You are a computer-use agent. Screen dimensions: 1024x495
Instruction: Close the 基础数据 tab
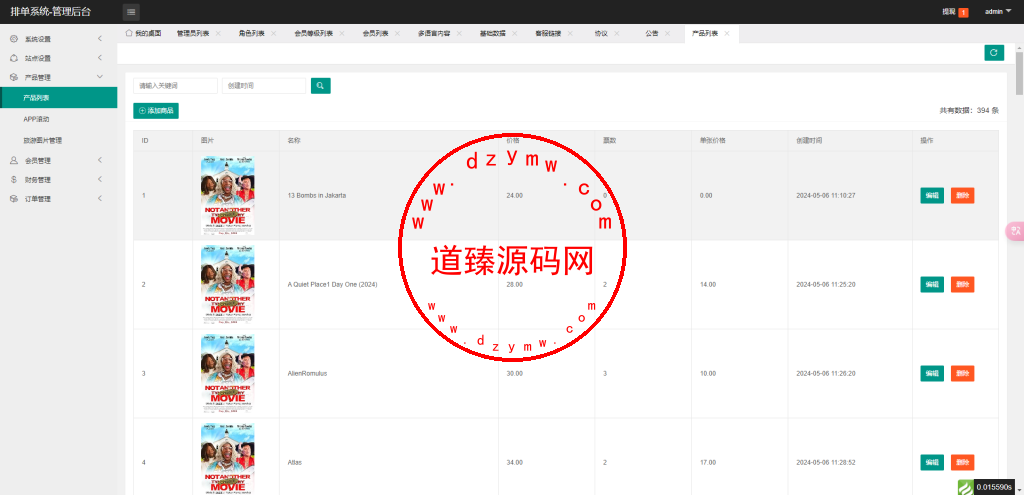tap(514, 33)
